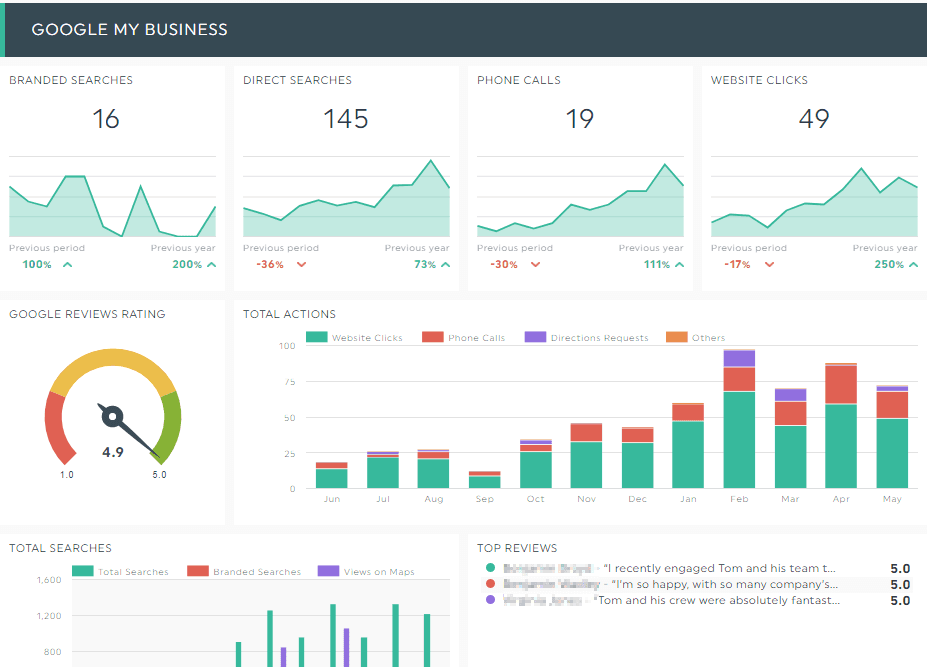This screenshot has width=927, height=667.
Task: Click the 5.0 score of first review
Action: (x=900, y=568)
